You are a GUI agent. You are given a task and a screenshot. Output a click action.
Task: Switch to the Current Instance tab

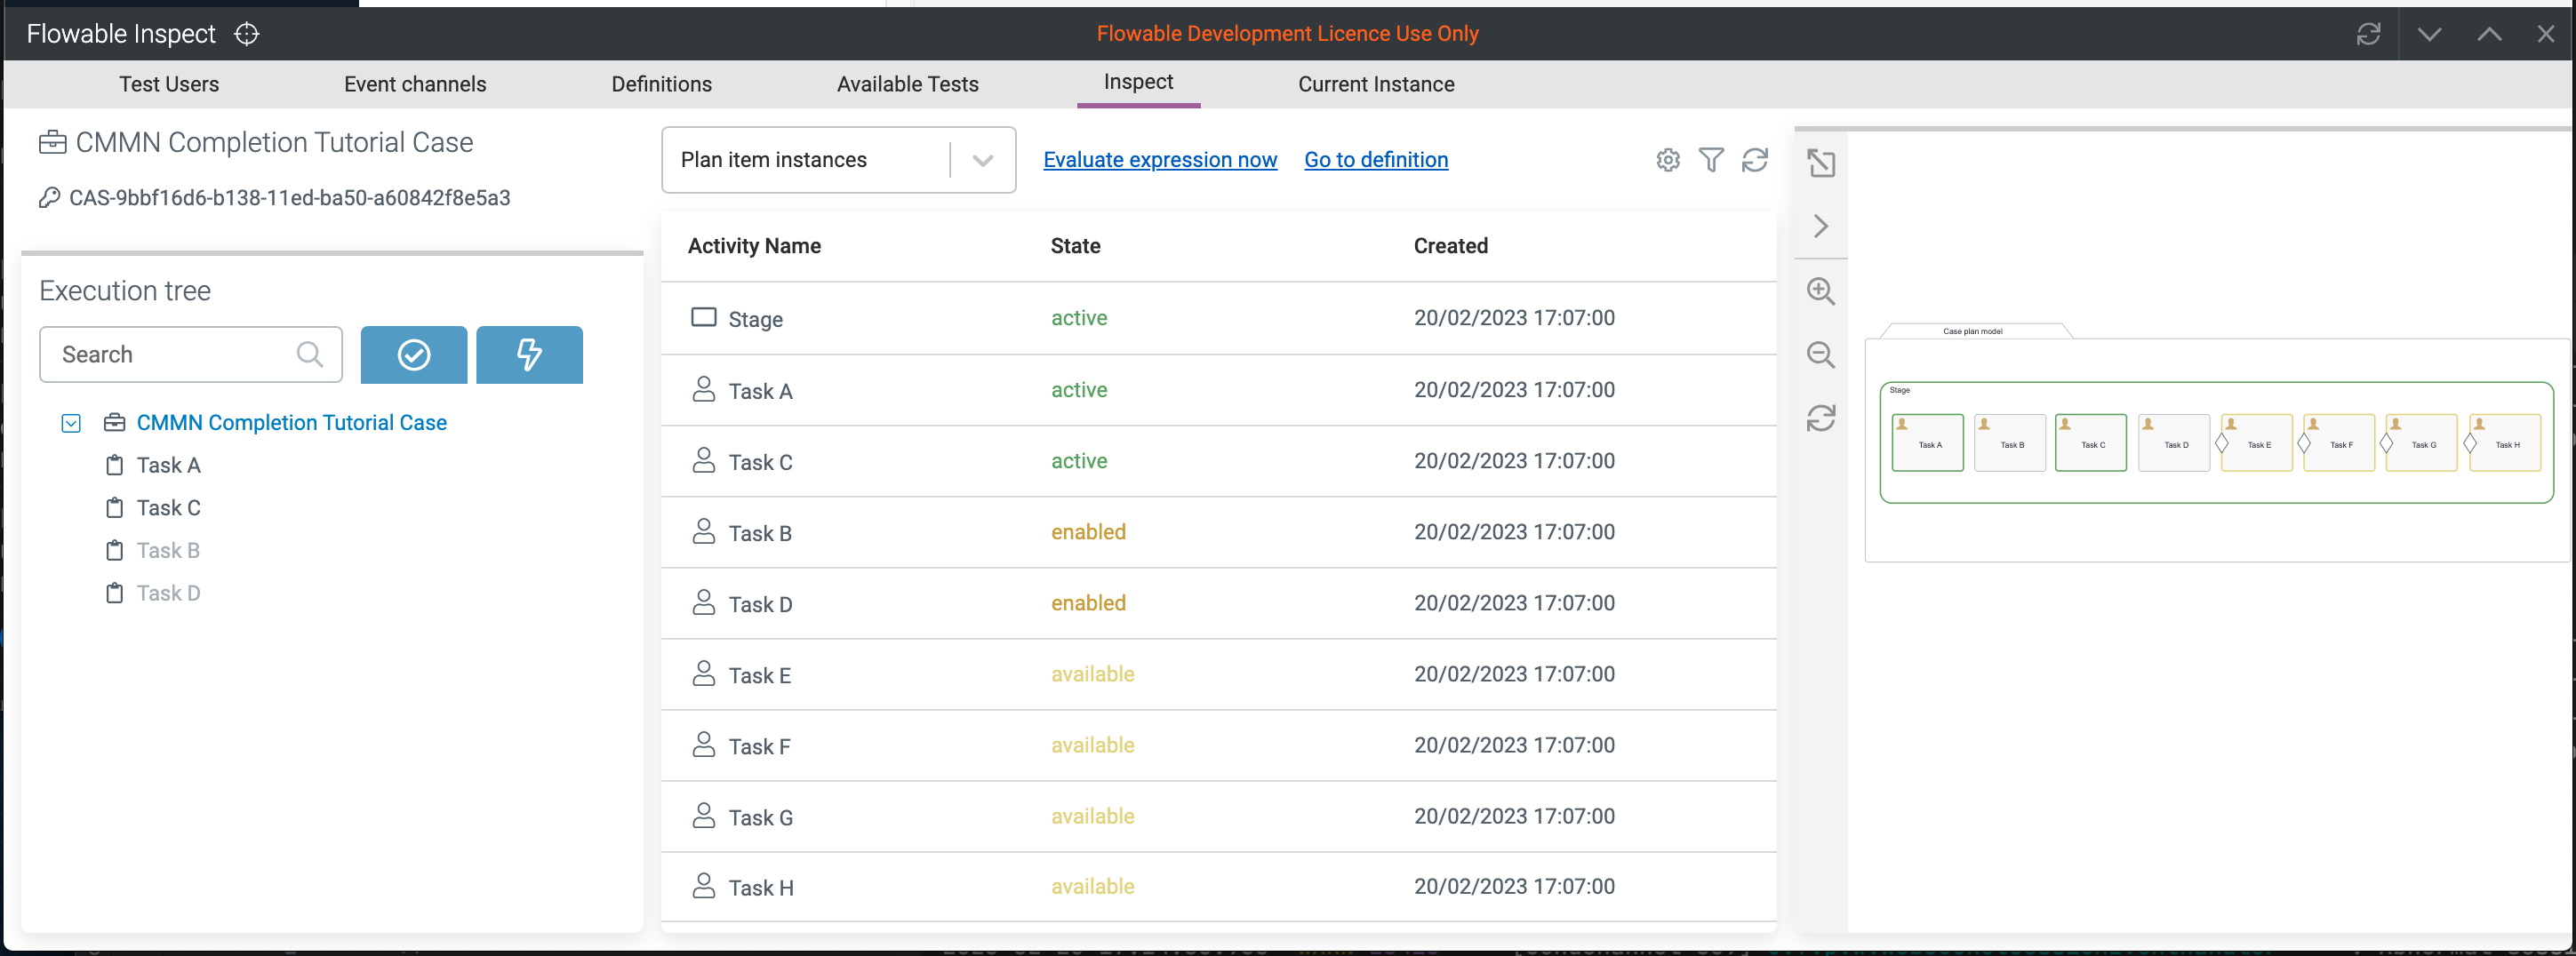point(1375,84)
